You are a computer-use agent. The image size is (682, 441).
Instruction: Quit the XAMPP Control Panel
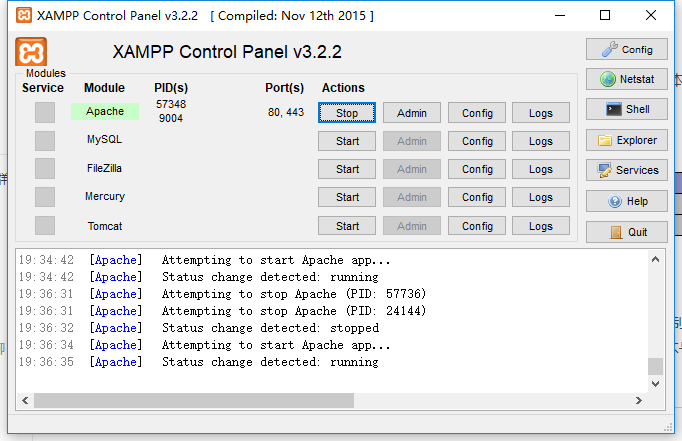626,232
